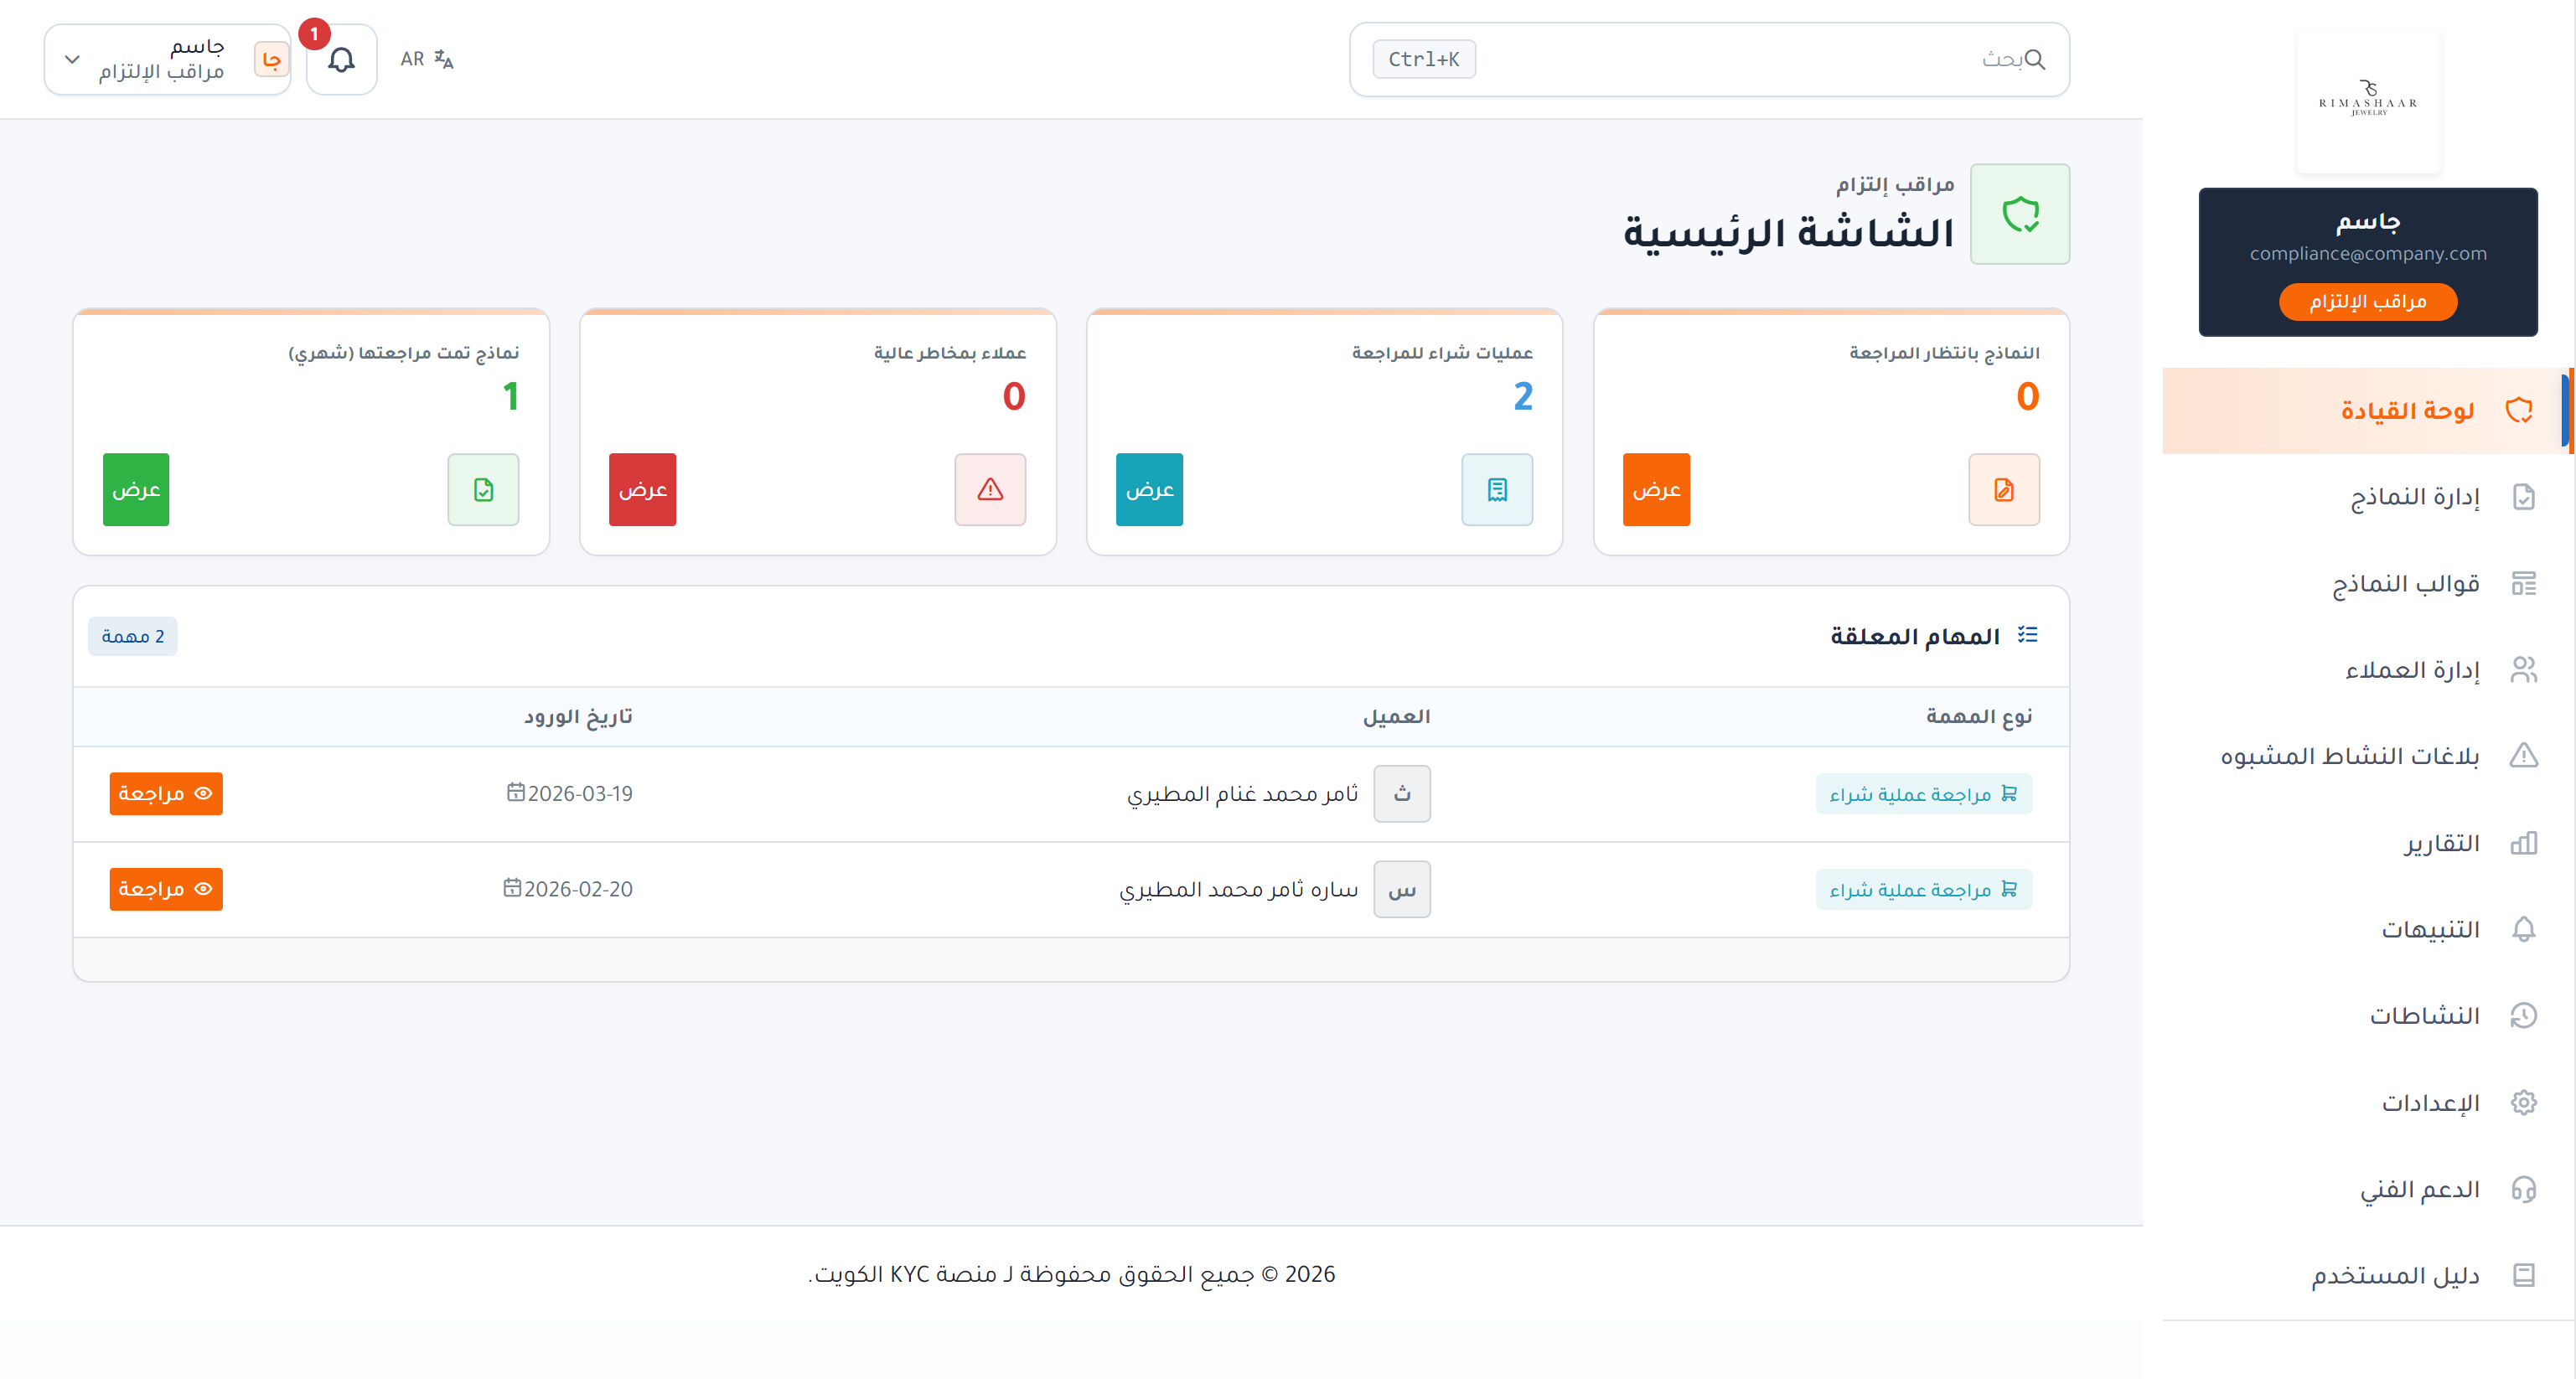Click the Rimashaar Jewelry logo thumbnail

(x=2368, y=101)
